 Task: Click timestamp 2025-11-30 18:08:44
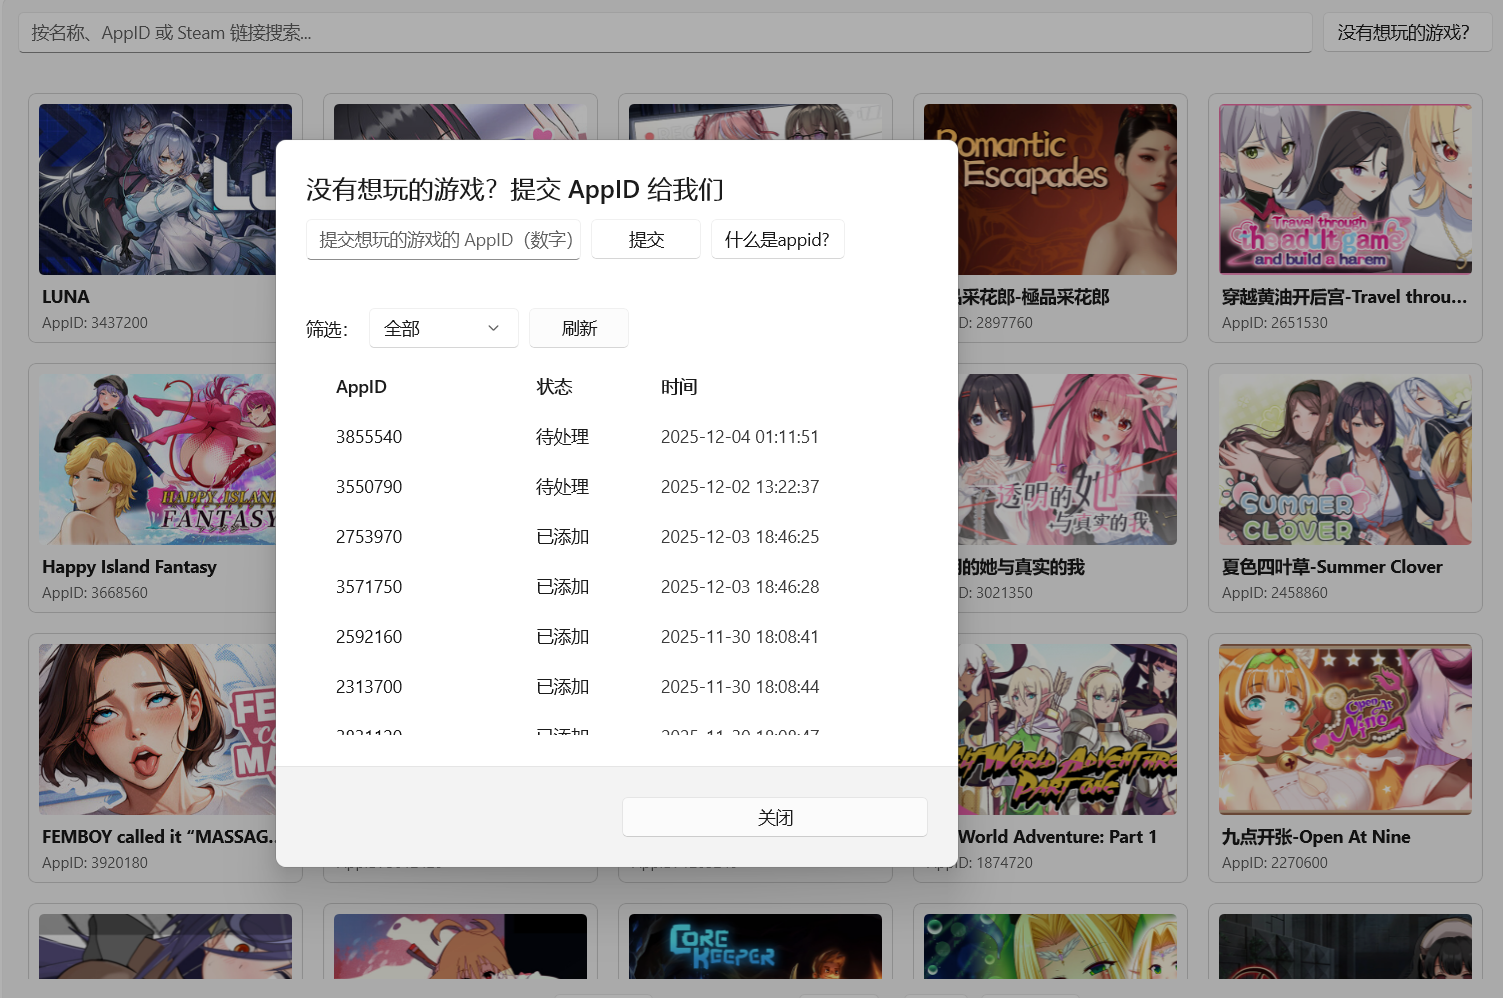(x=740, y=687)
